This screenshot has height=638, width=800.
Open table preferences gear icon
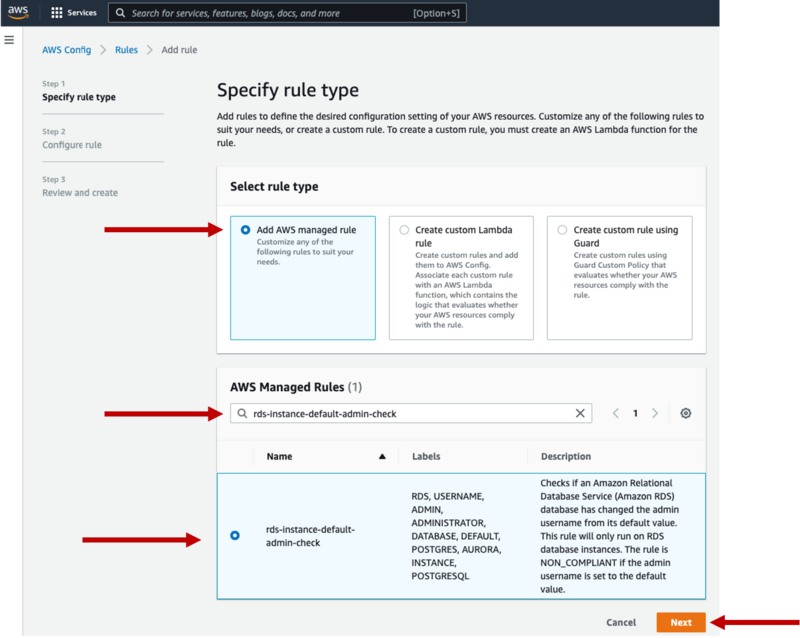[x=686, y=413]
